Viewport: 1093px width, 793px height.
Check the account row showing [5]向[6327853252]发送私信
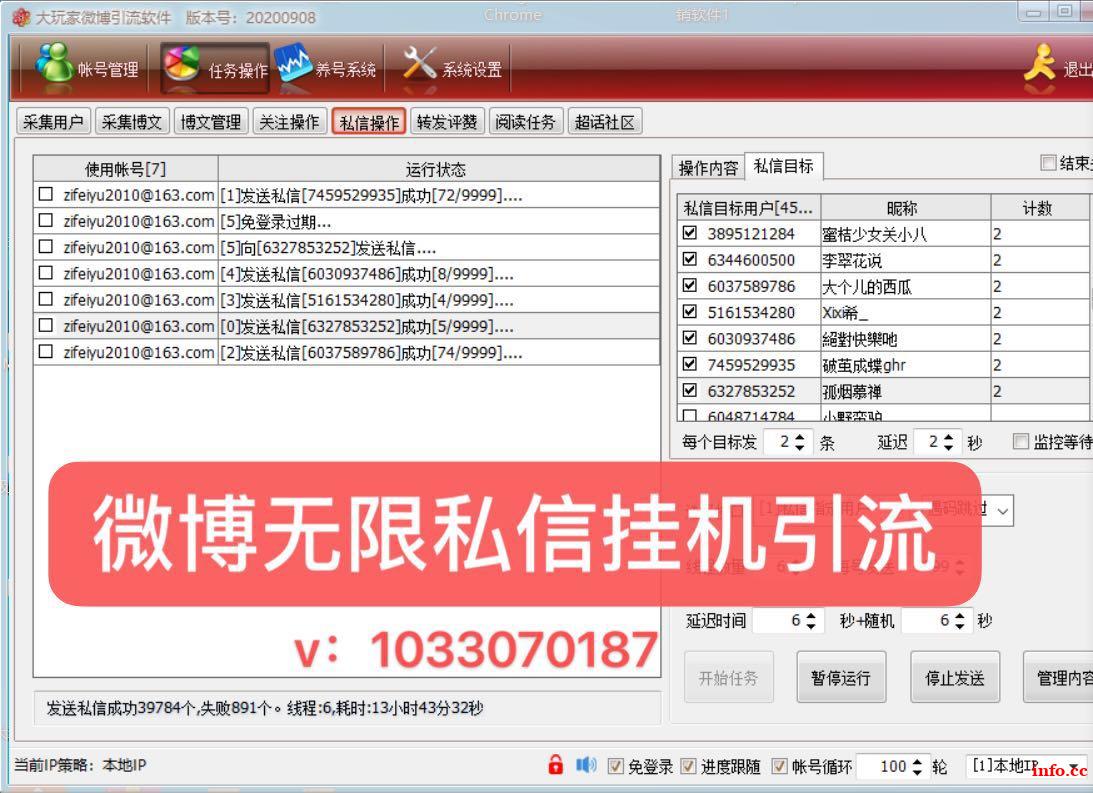[46, 247]
